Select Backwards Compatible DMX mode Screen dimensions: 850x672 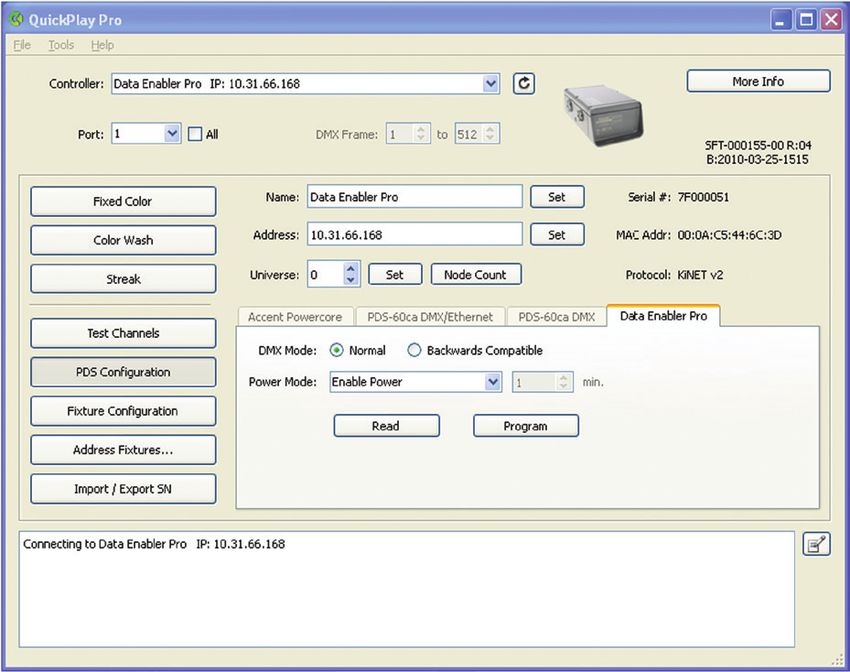[x=414, y=350]
